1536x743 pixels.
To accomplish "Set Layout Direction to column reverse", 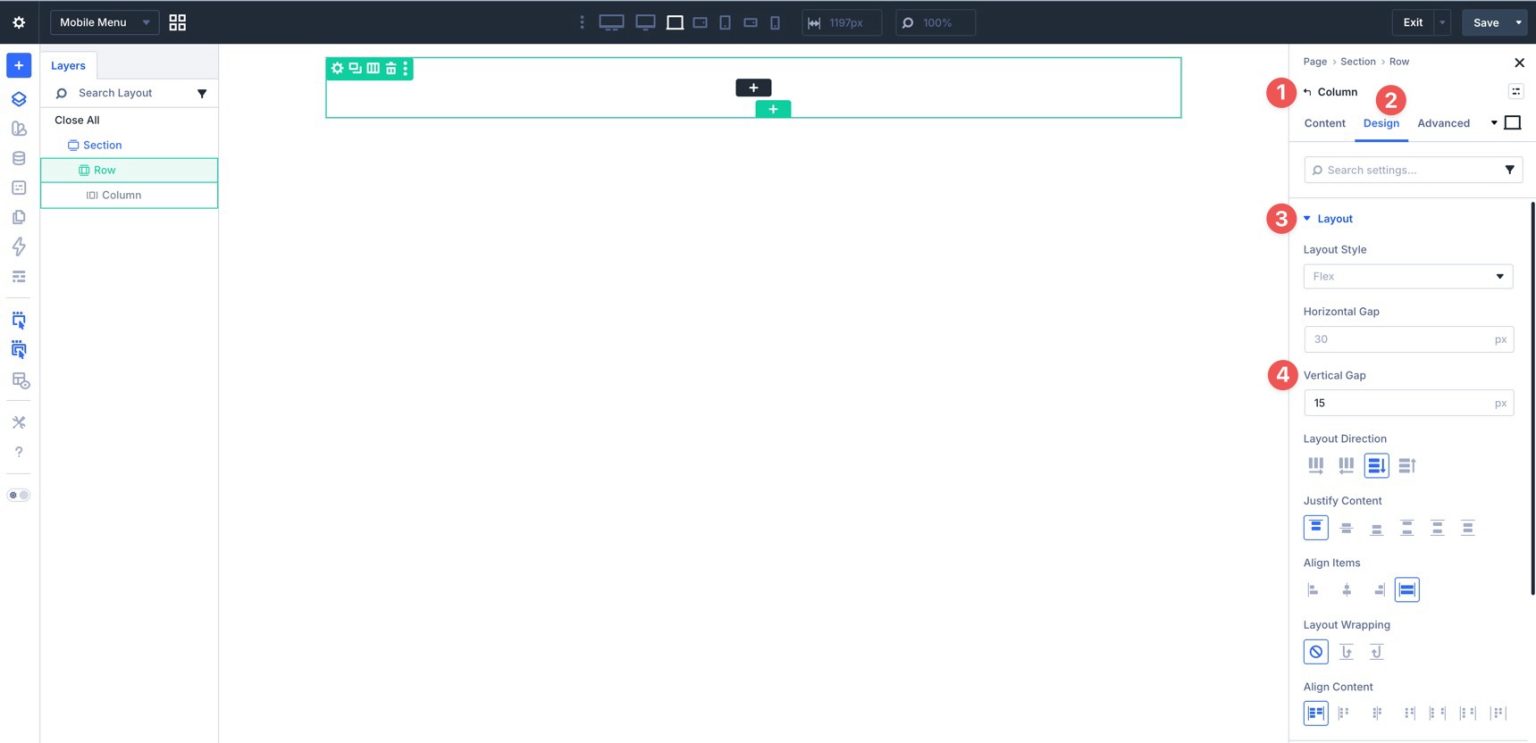I will (1407, 465).
